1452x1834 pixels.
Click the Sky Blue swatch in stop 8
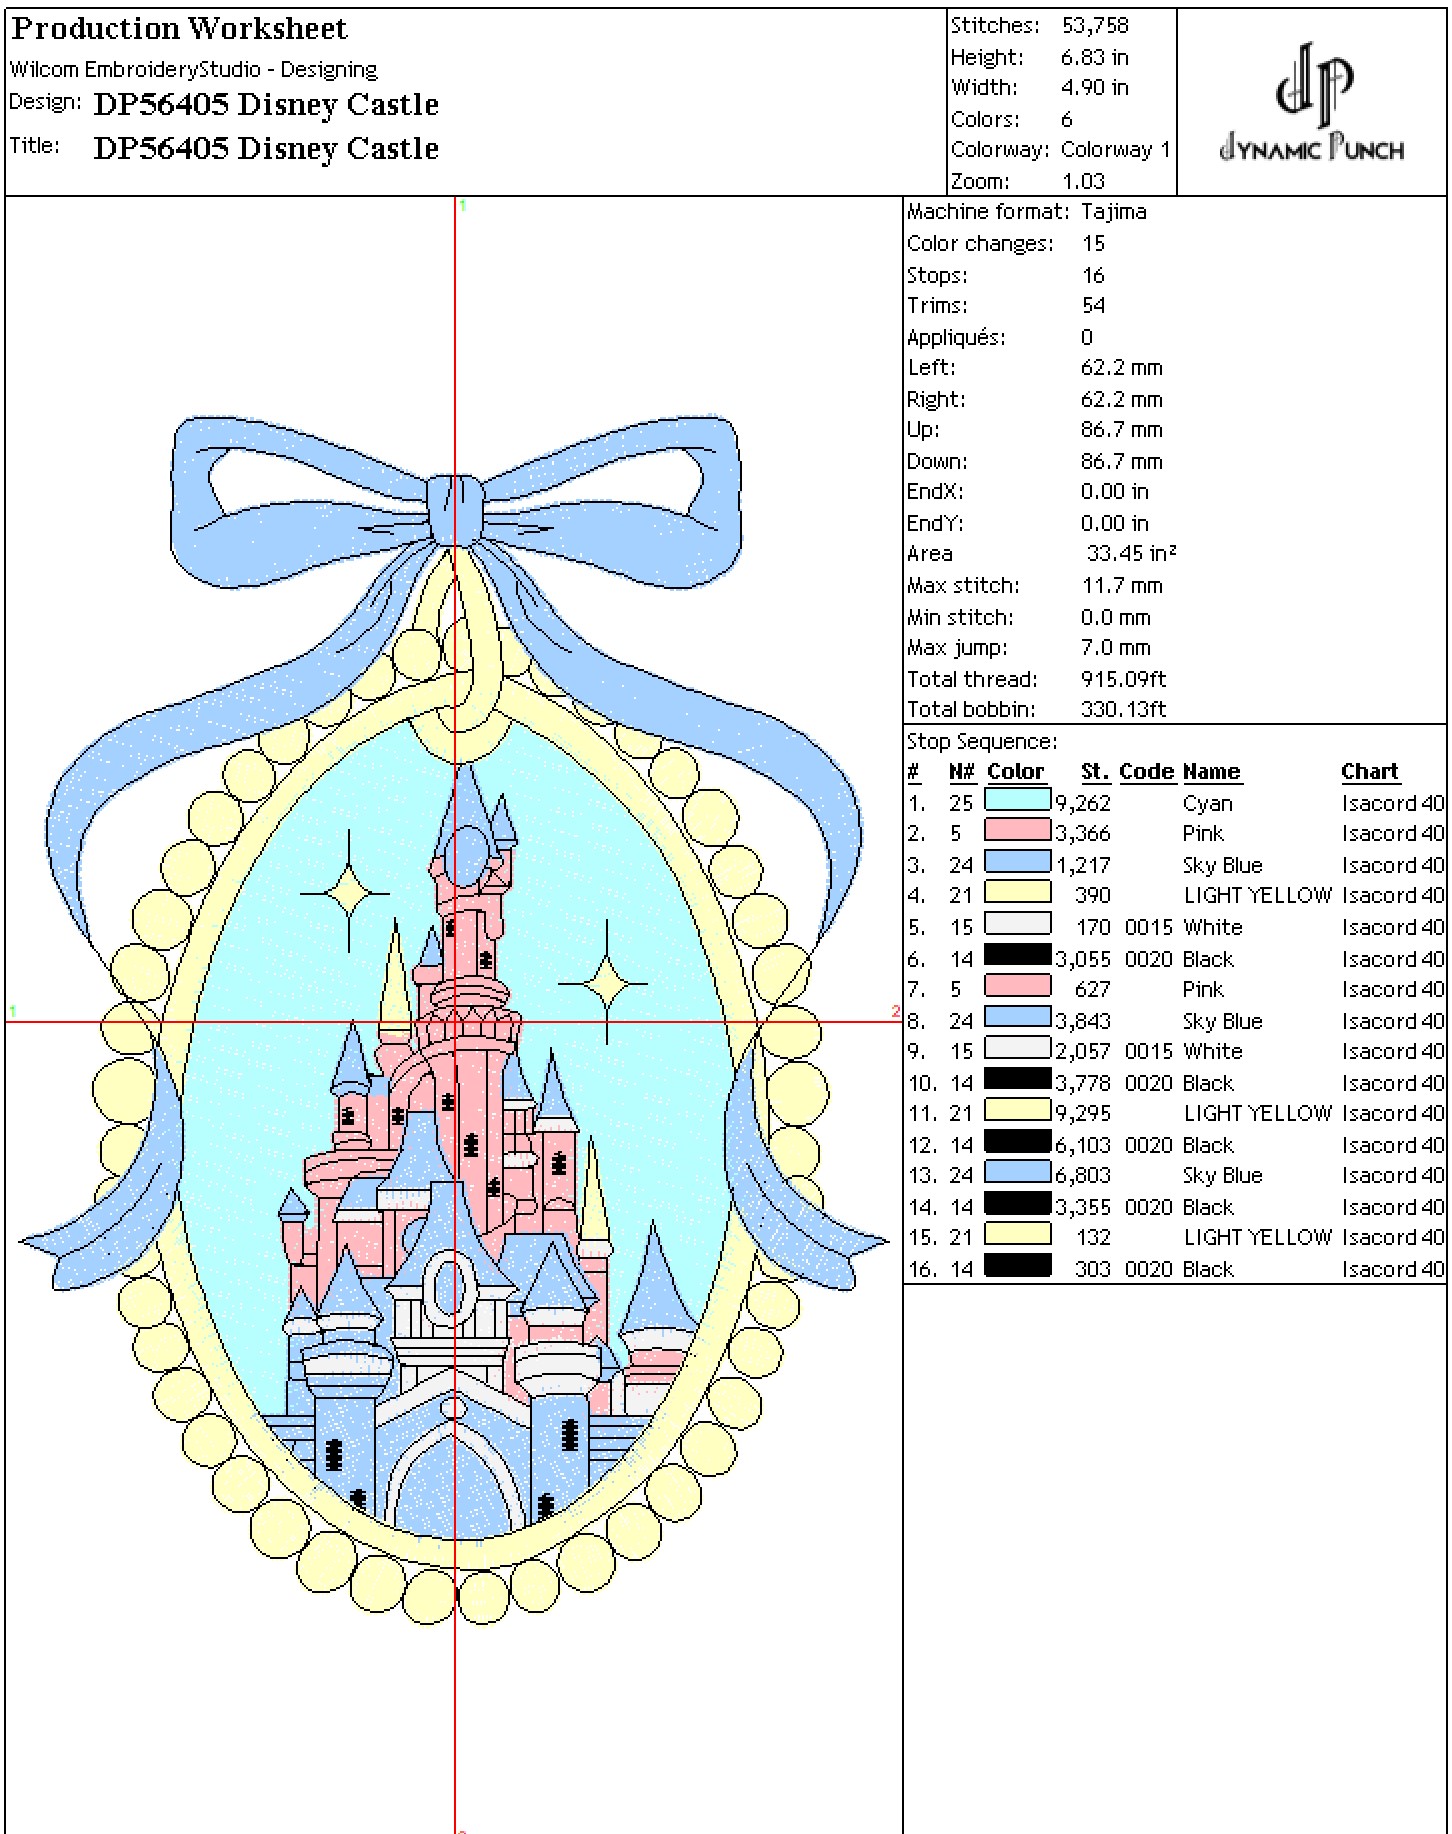[x=1017, y=1017]
